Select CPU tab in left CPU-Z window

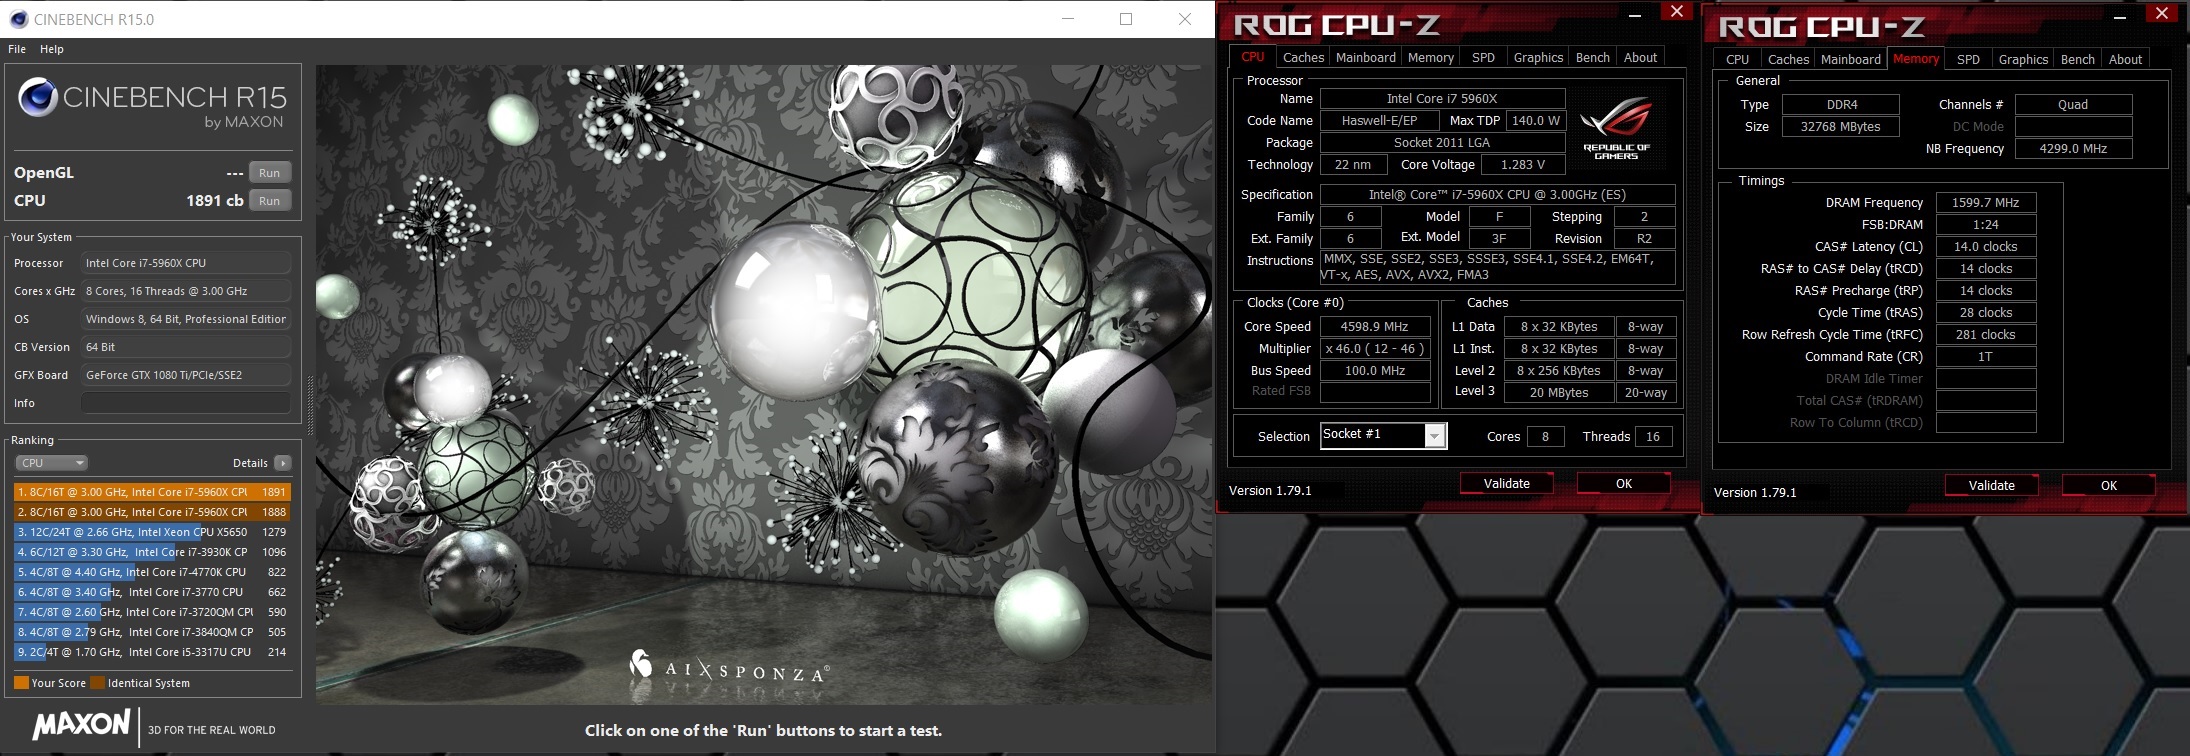(1253, 57)
